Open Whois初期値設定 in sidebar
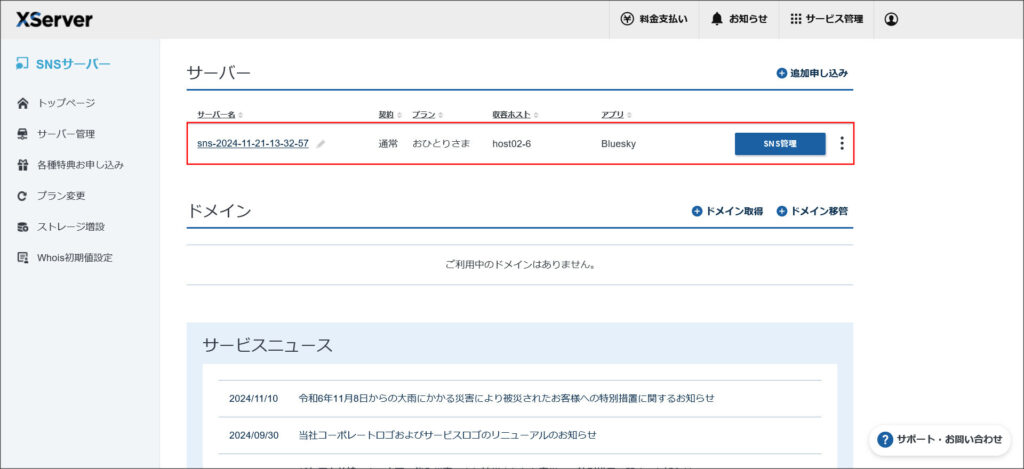1024x469 pixels. point(65,257)
